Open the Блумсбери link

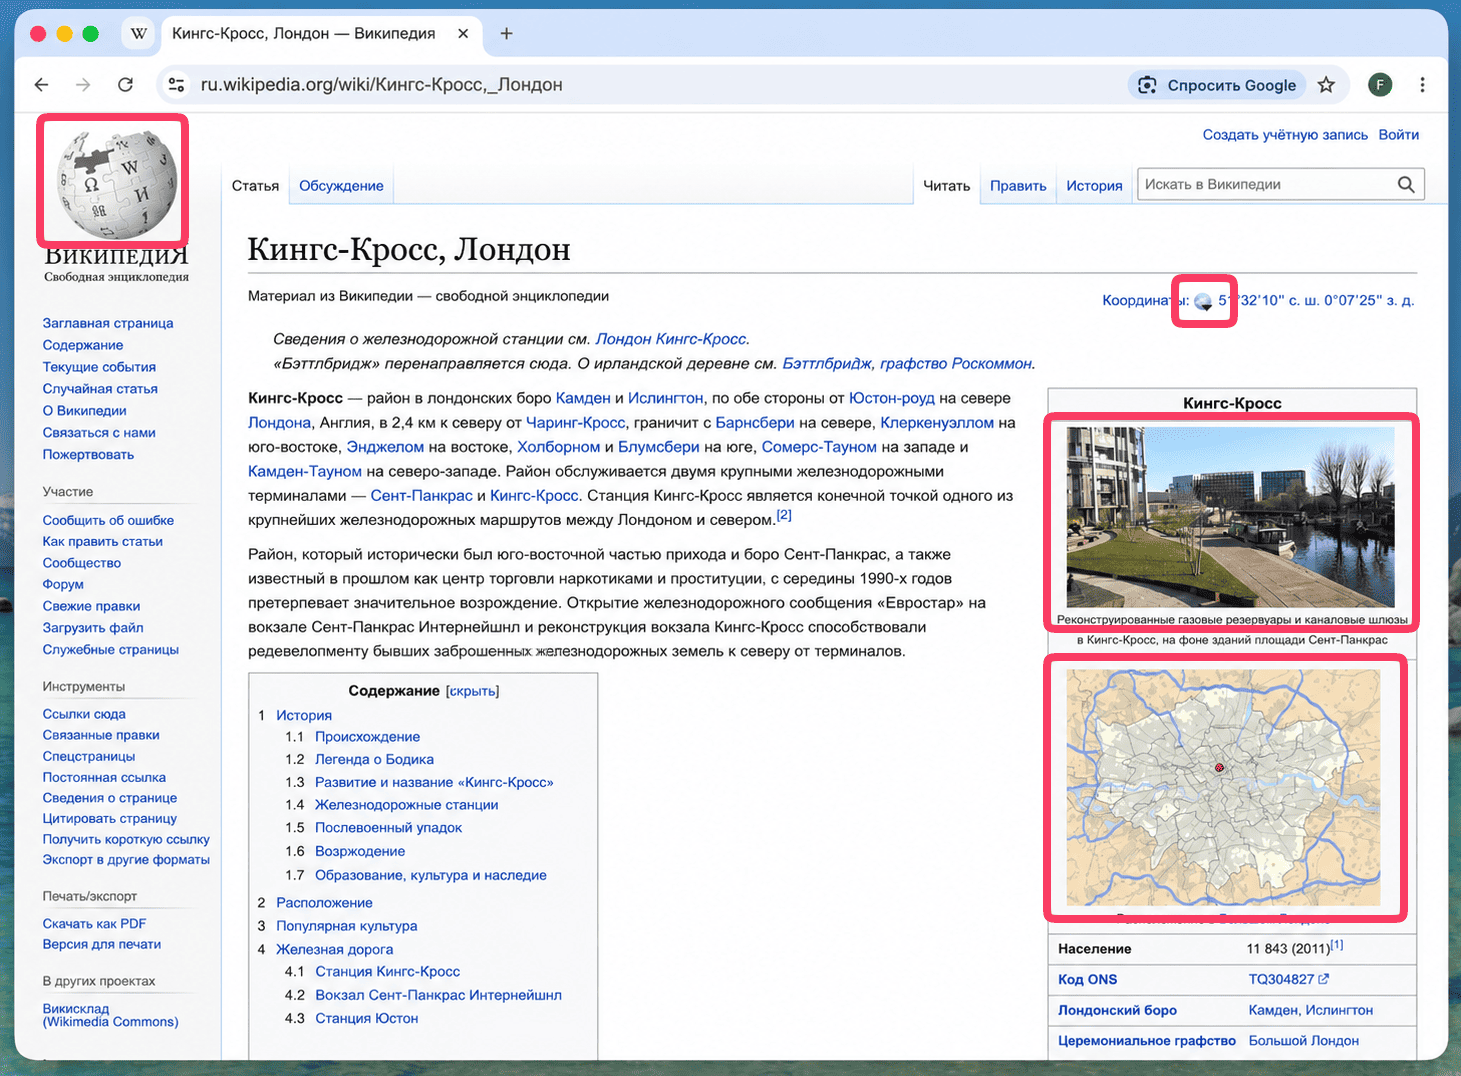659,447
